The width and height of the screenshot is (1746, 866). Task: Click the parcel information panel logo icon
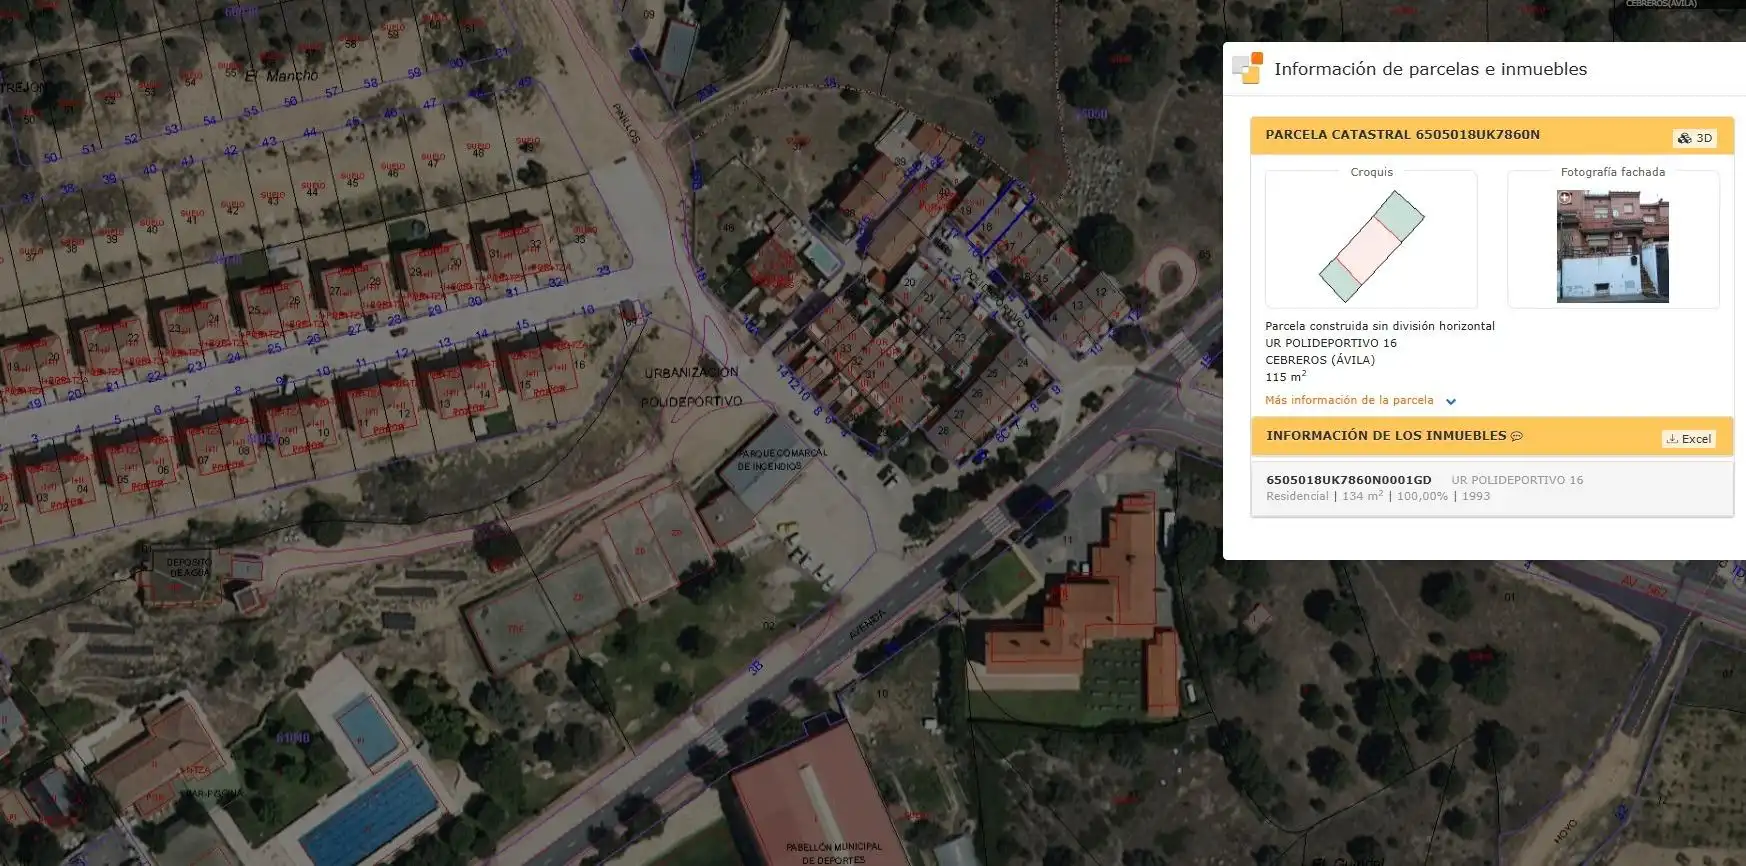pos(1248,68)
